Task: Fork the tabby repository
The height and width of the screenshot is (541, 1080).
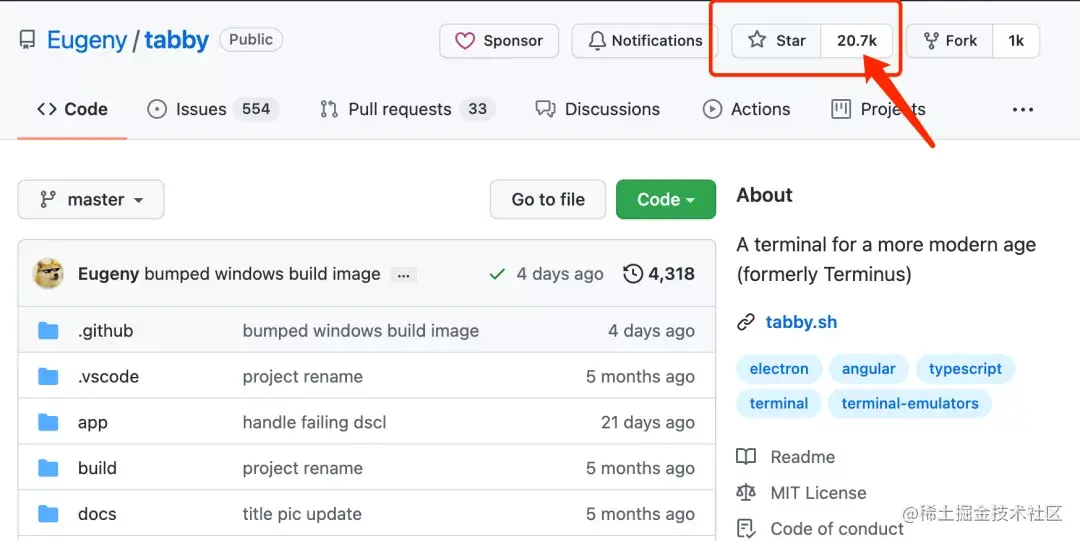Action: [x=949, y=41]
